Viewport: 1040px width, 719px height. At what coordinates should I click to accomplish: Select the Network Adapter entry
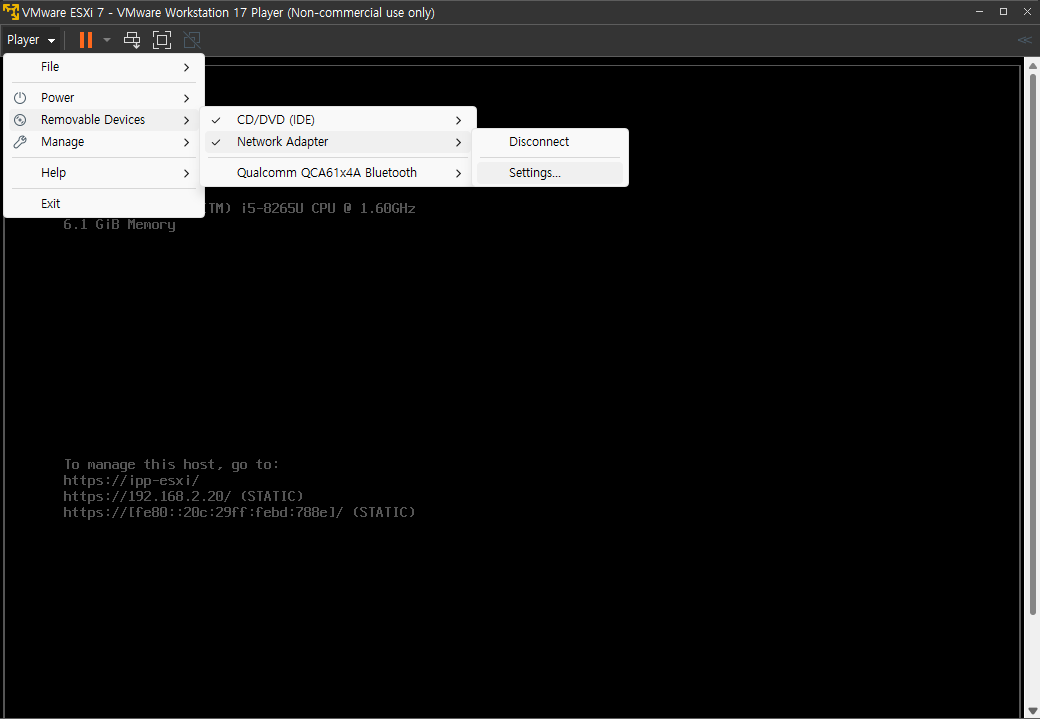338,142
